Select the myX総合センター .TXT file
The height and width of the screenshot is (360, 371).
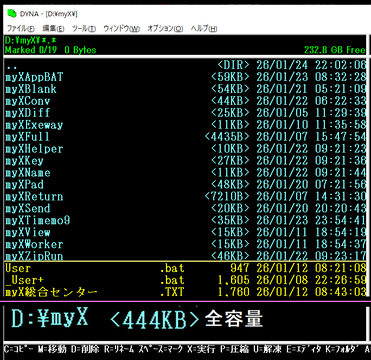[185, 292]
